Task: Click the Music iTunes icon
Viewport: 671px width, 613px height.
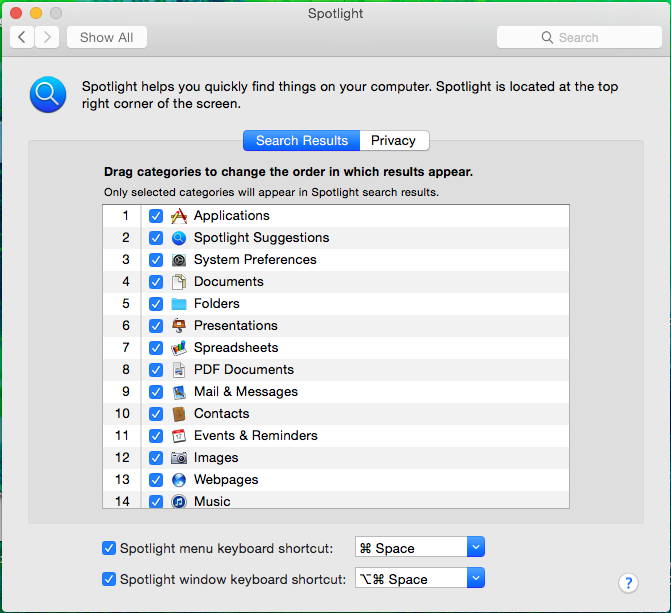Action: [179, 501]
